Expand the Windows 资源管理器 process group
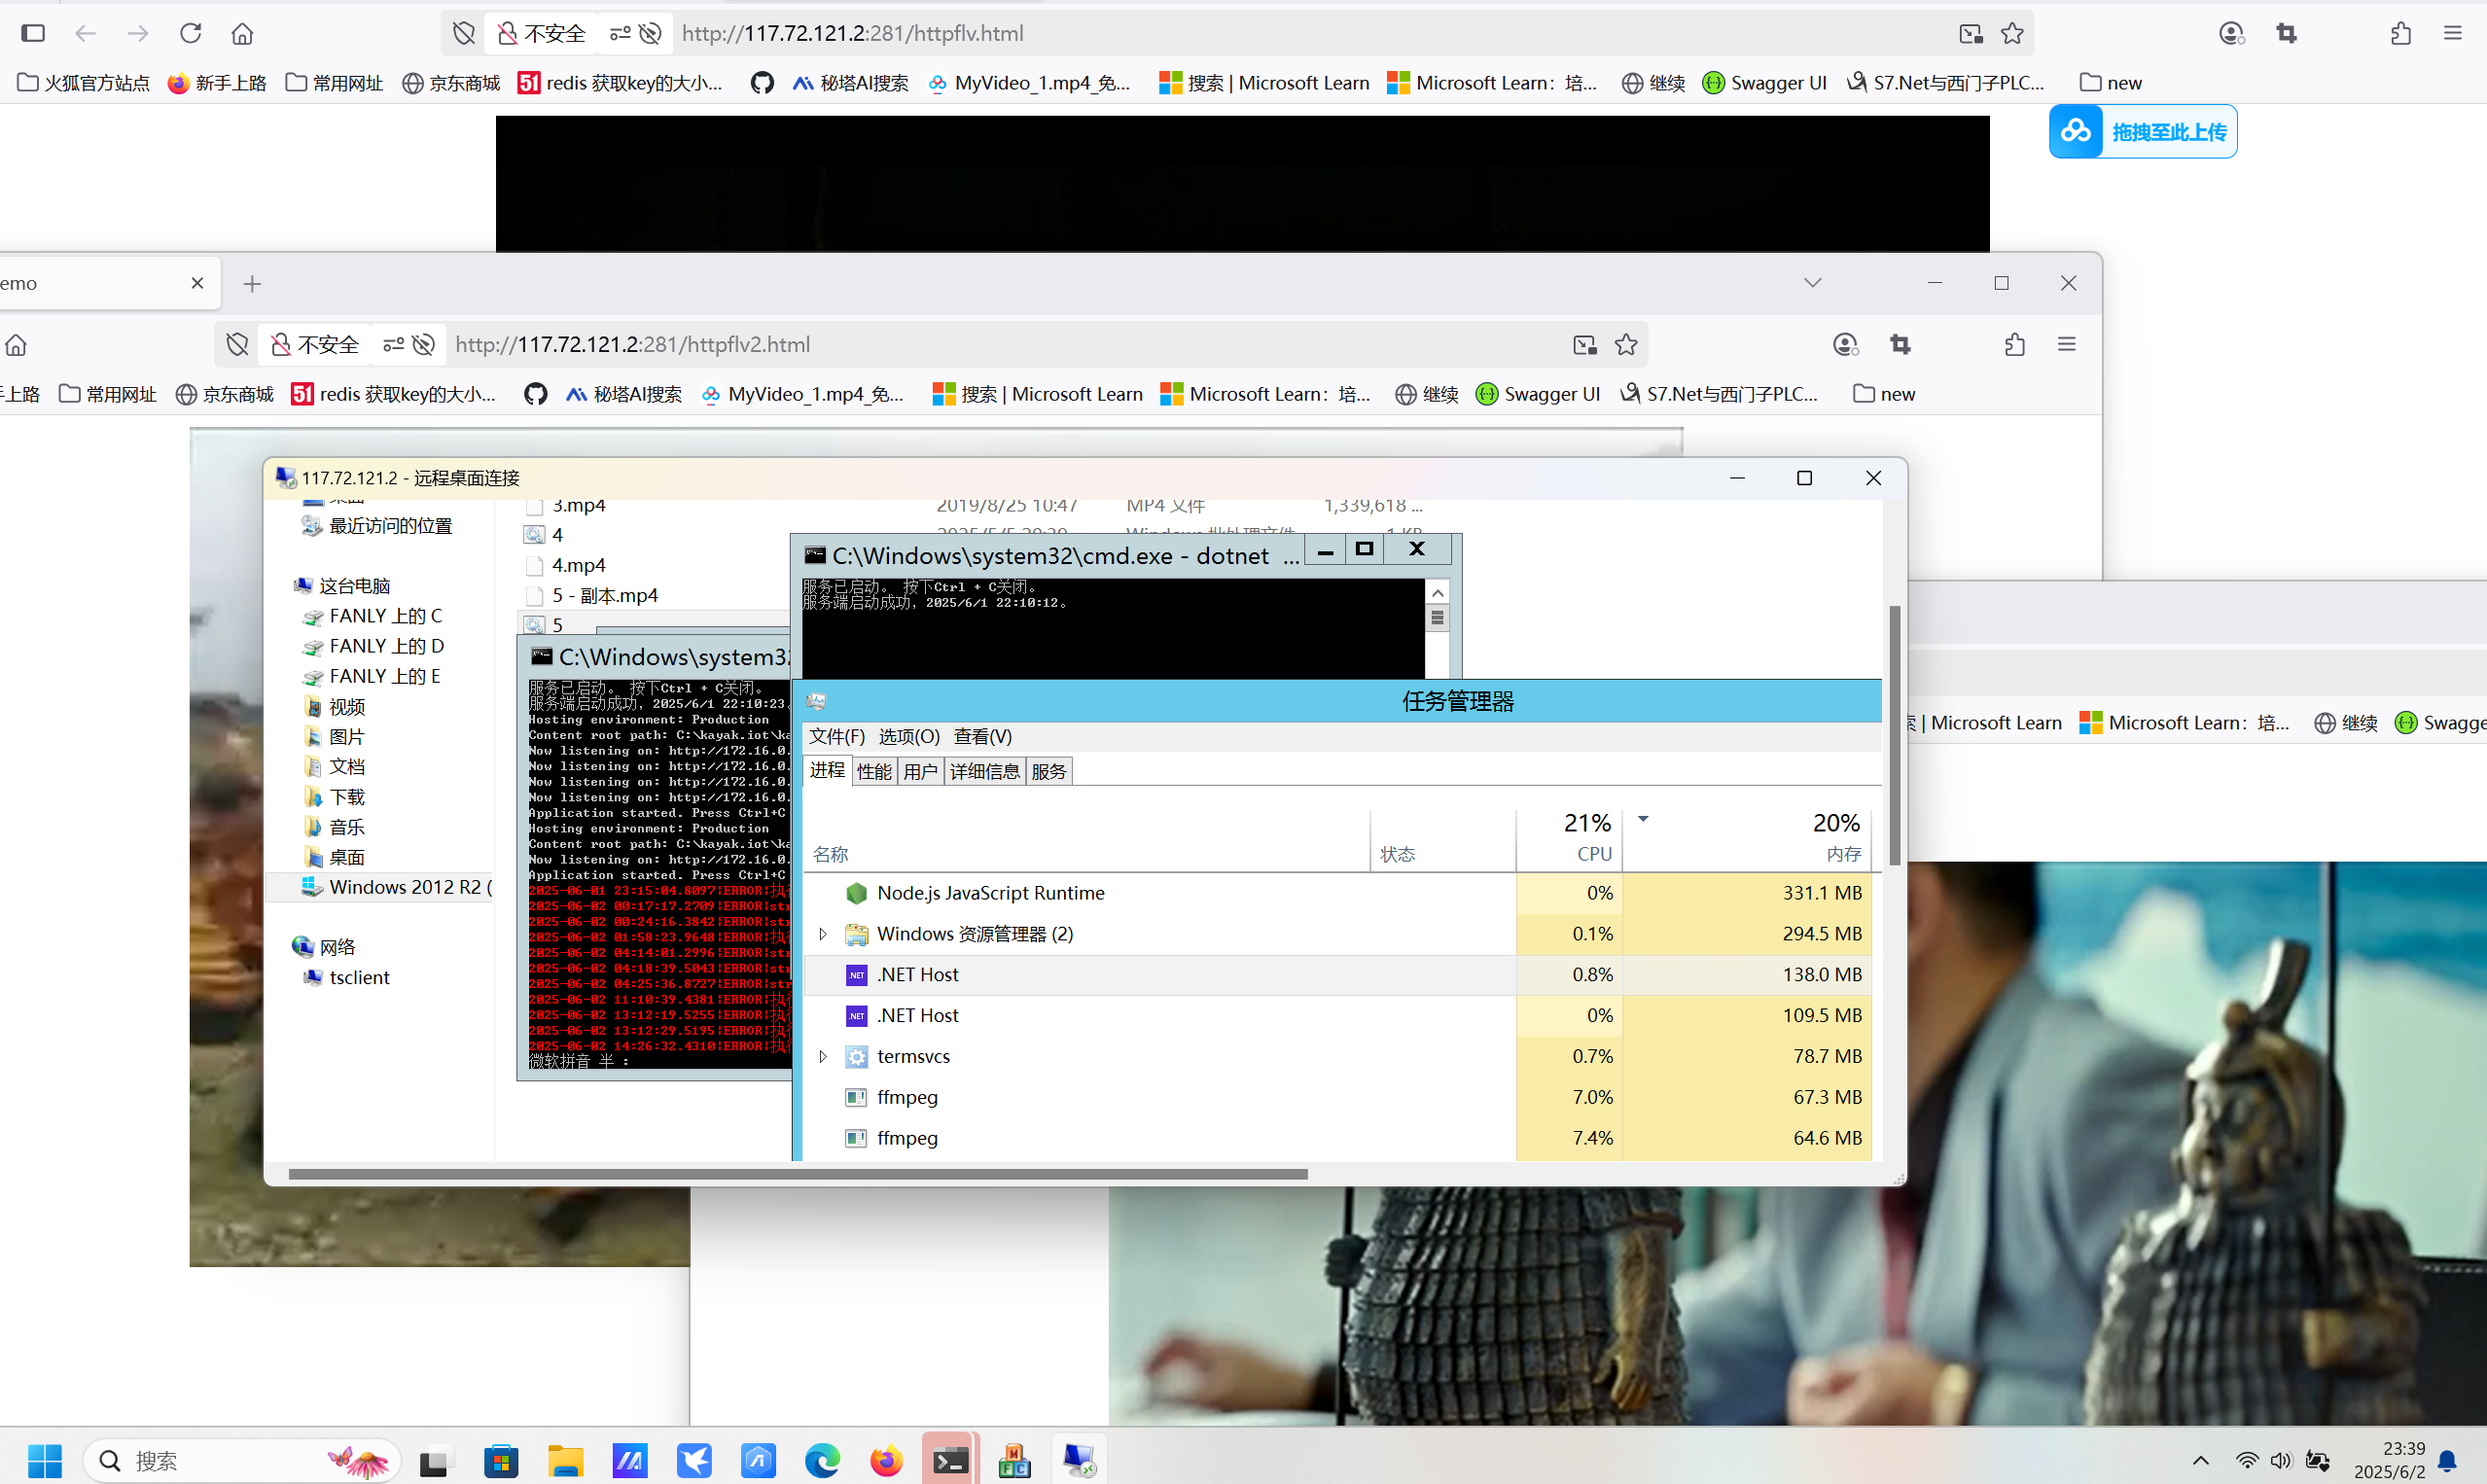 pyautogui.click(x=822, y=934)
